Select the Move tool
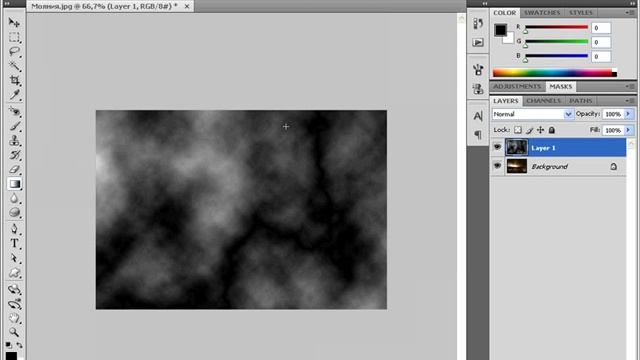Image resolution: width=640 pixels, height=360 pixels. [14, 22]
